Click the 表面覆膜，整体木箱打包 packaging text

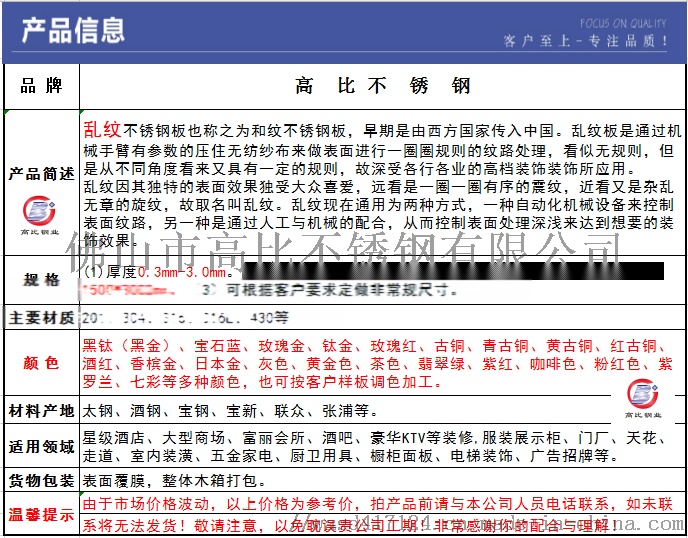[170, 481]
